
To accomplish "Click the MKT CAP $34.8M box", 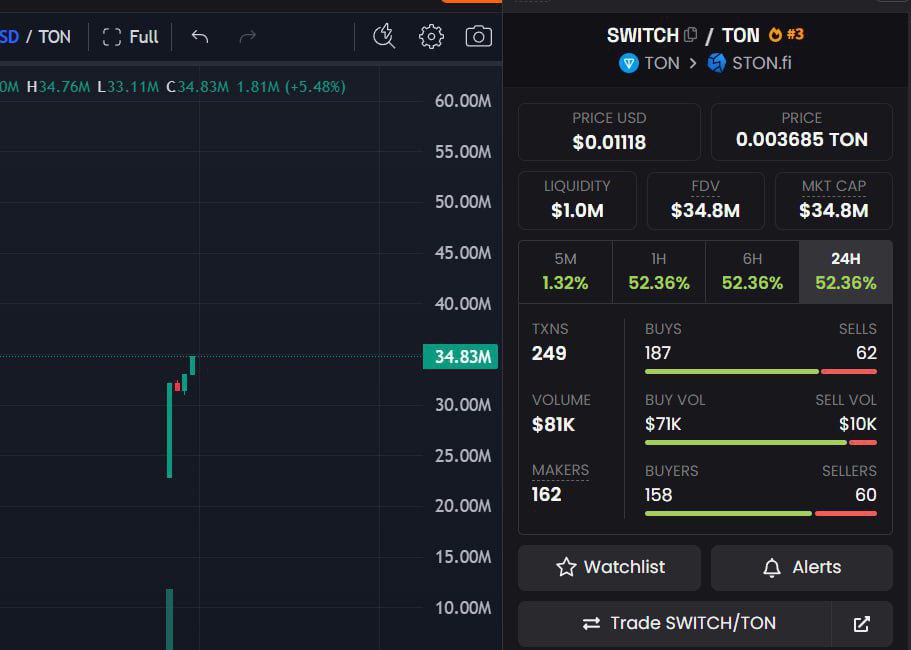I will [834, 200].
